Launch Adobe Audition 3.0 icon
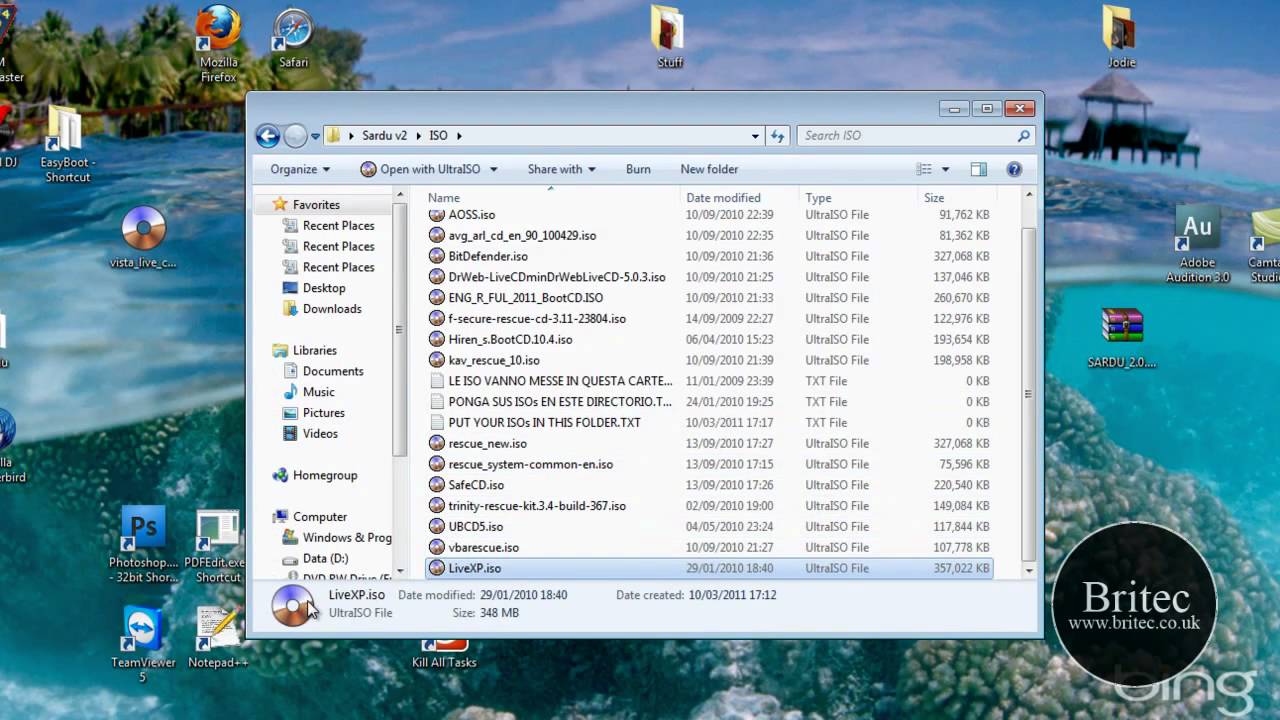Screen dimensions: 1280x720 (x=1197, y=246)
